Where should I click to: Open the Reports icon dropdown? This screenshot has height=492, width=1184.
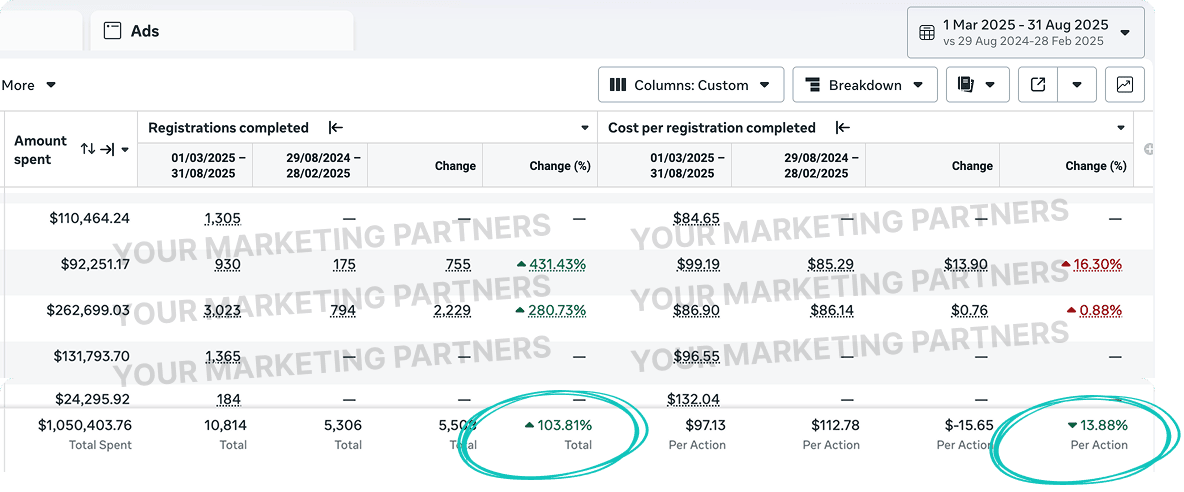(x=978, y=85)
